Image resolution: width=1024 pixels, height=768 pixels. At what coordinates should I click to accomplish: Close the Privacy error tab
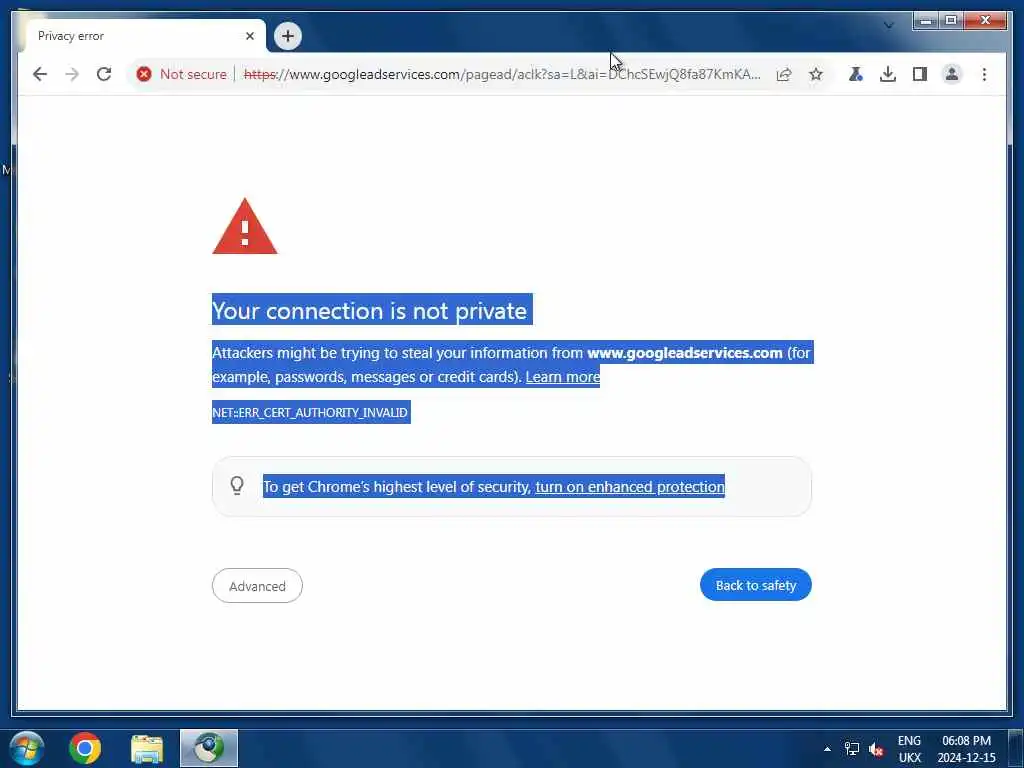coord(249,36)
